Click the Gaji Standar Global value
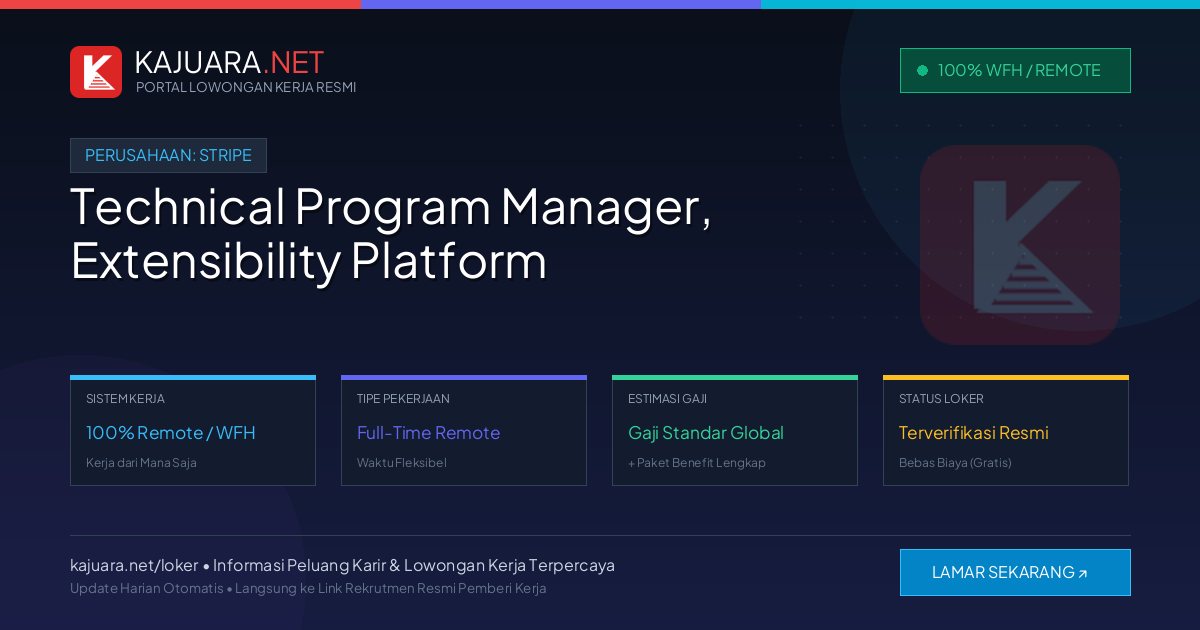The width and height of the screenshot is (1200, 630). click(x=706, y=433)
